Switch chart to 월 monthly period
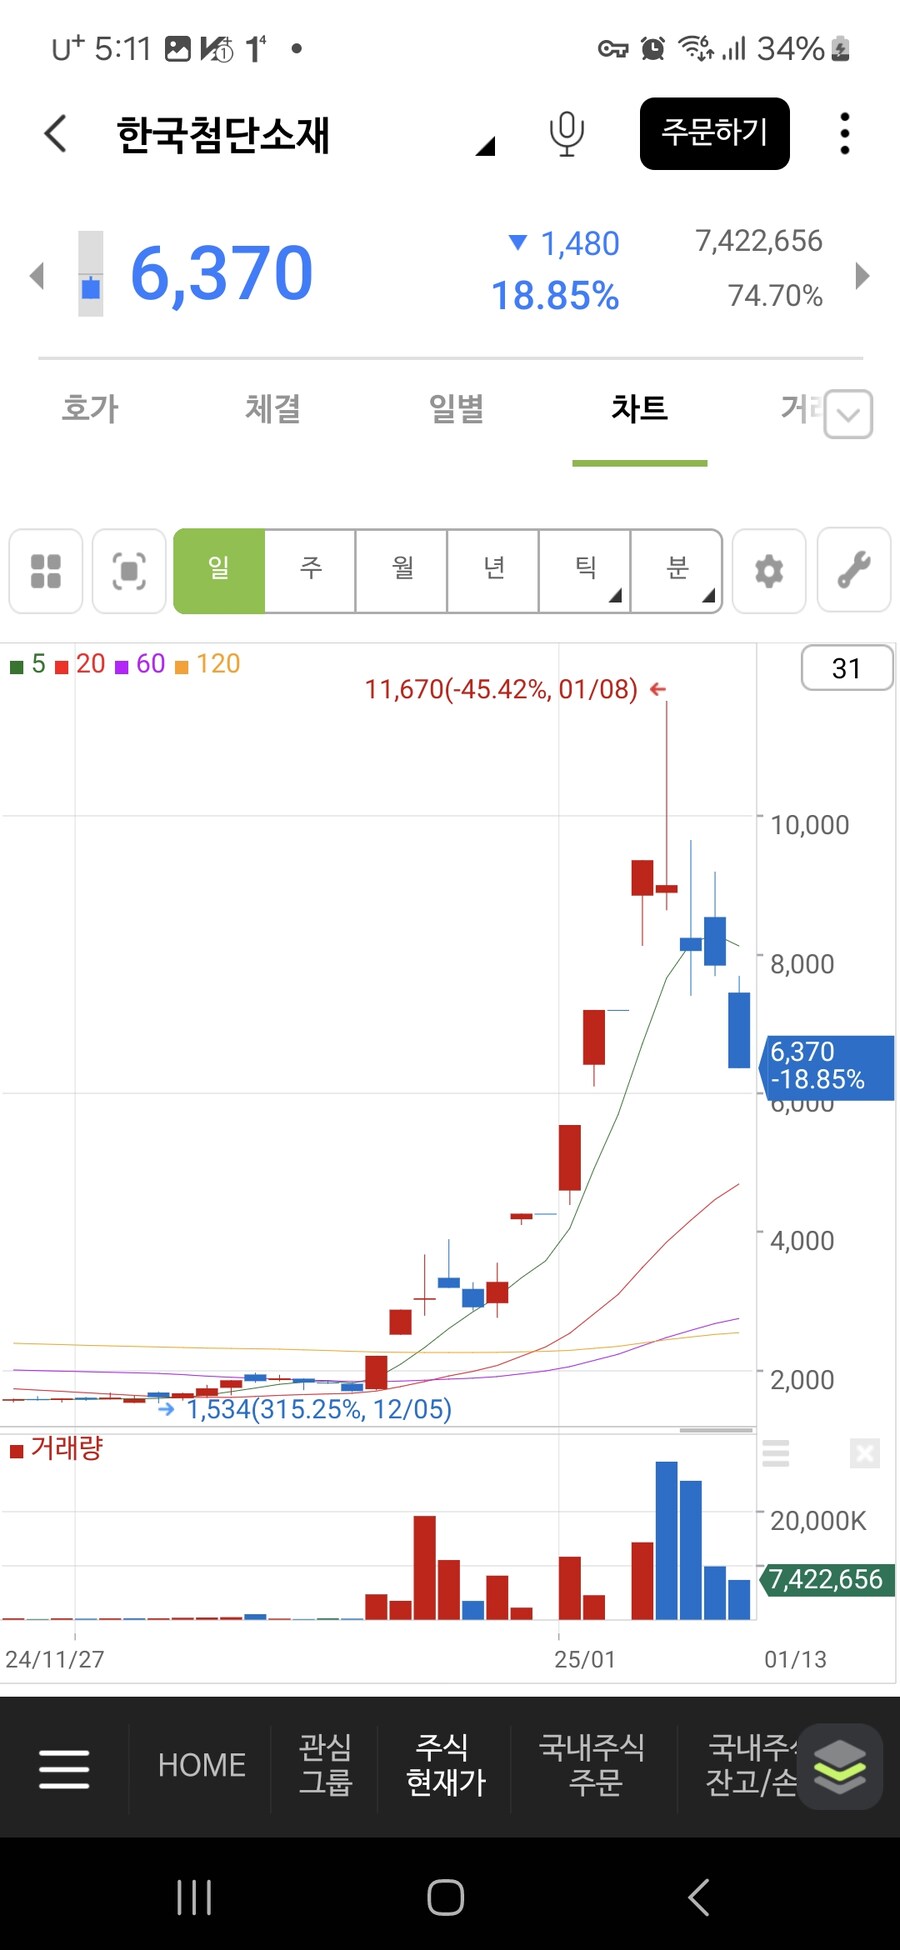 [x=402, y=570]
